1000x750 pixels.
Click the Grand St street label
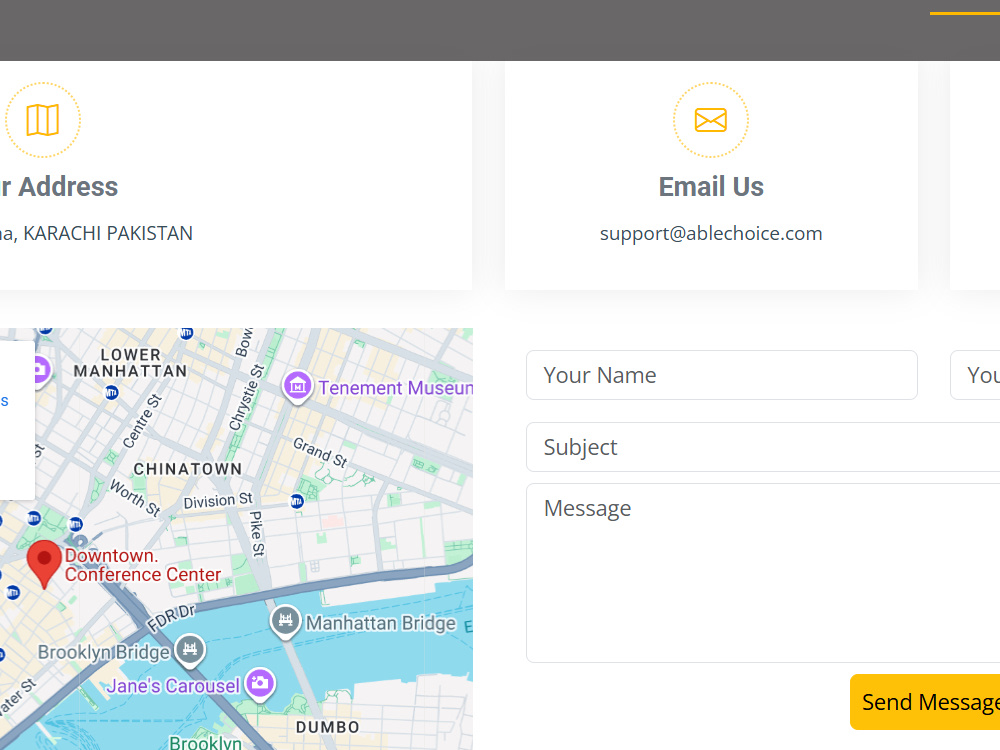(x=320, y=452)
